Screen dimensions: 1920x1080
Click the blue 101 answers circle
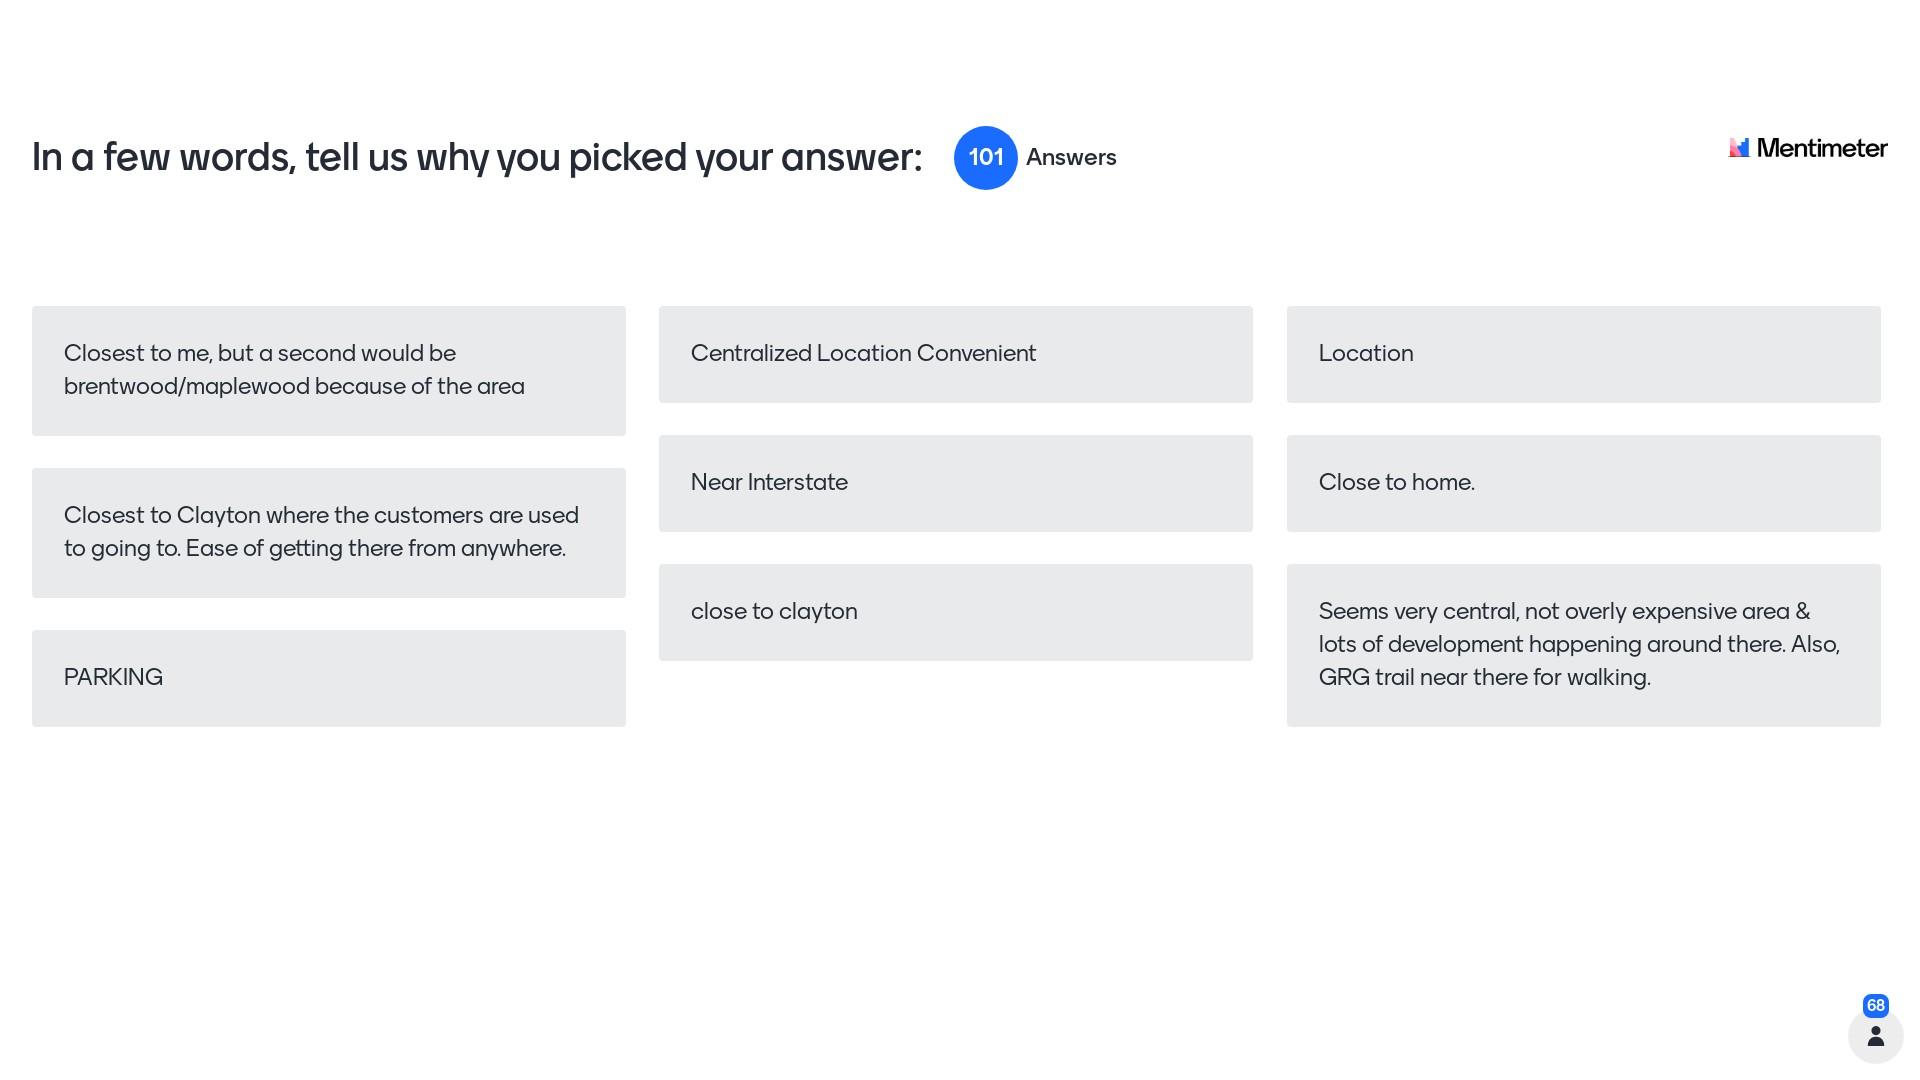(985, 158)
